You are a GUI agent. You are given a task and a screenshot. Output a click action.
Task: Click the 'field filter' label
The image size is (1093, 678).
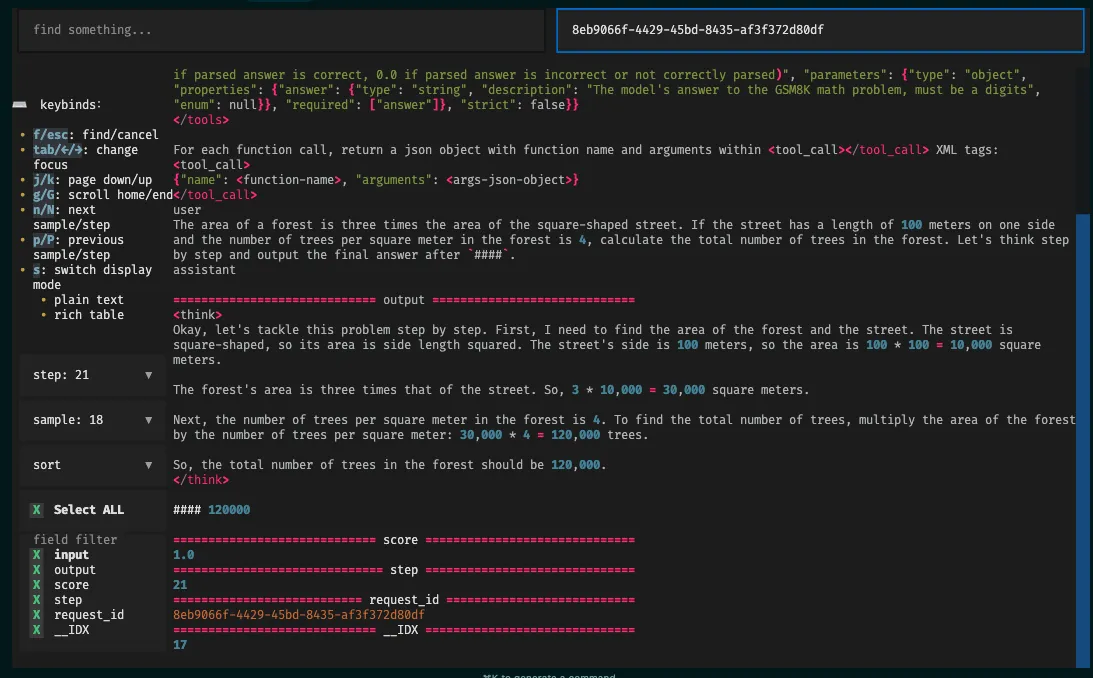pos(75,539)
